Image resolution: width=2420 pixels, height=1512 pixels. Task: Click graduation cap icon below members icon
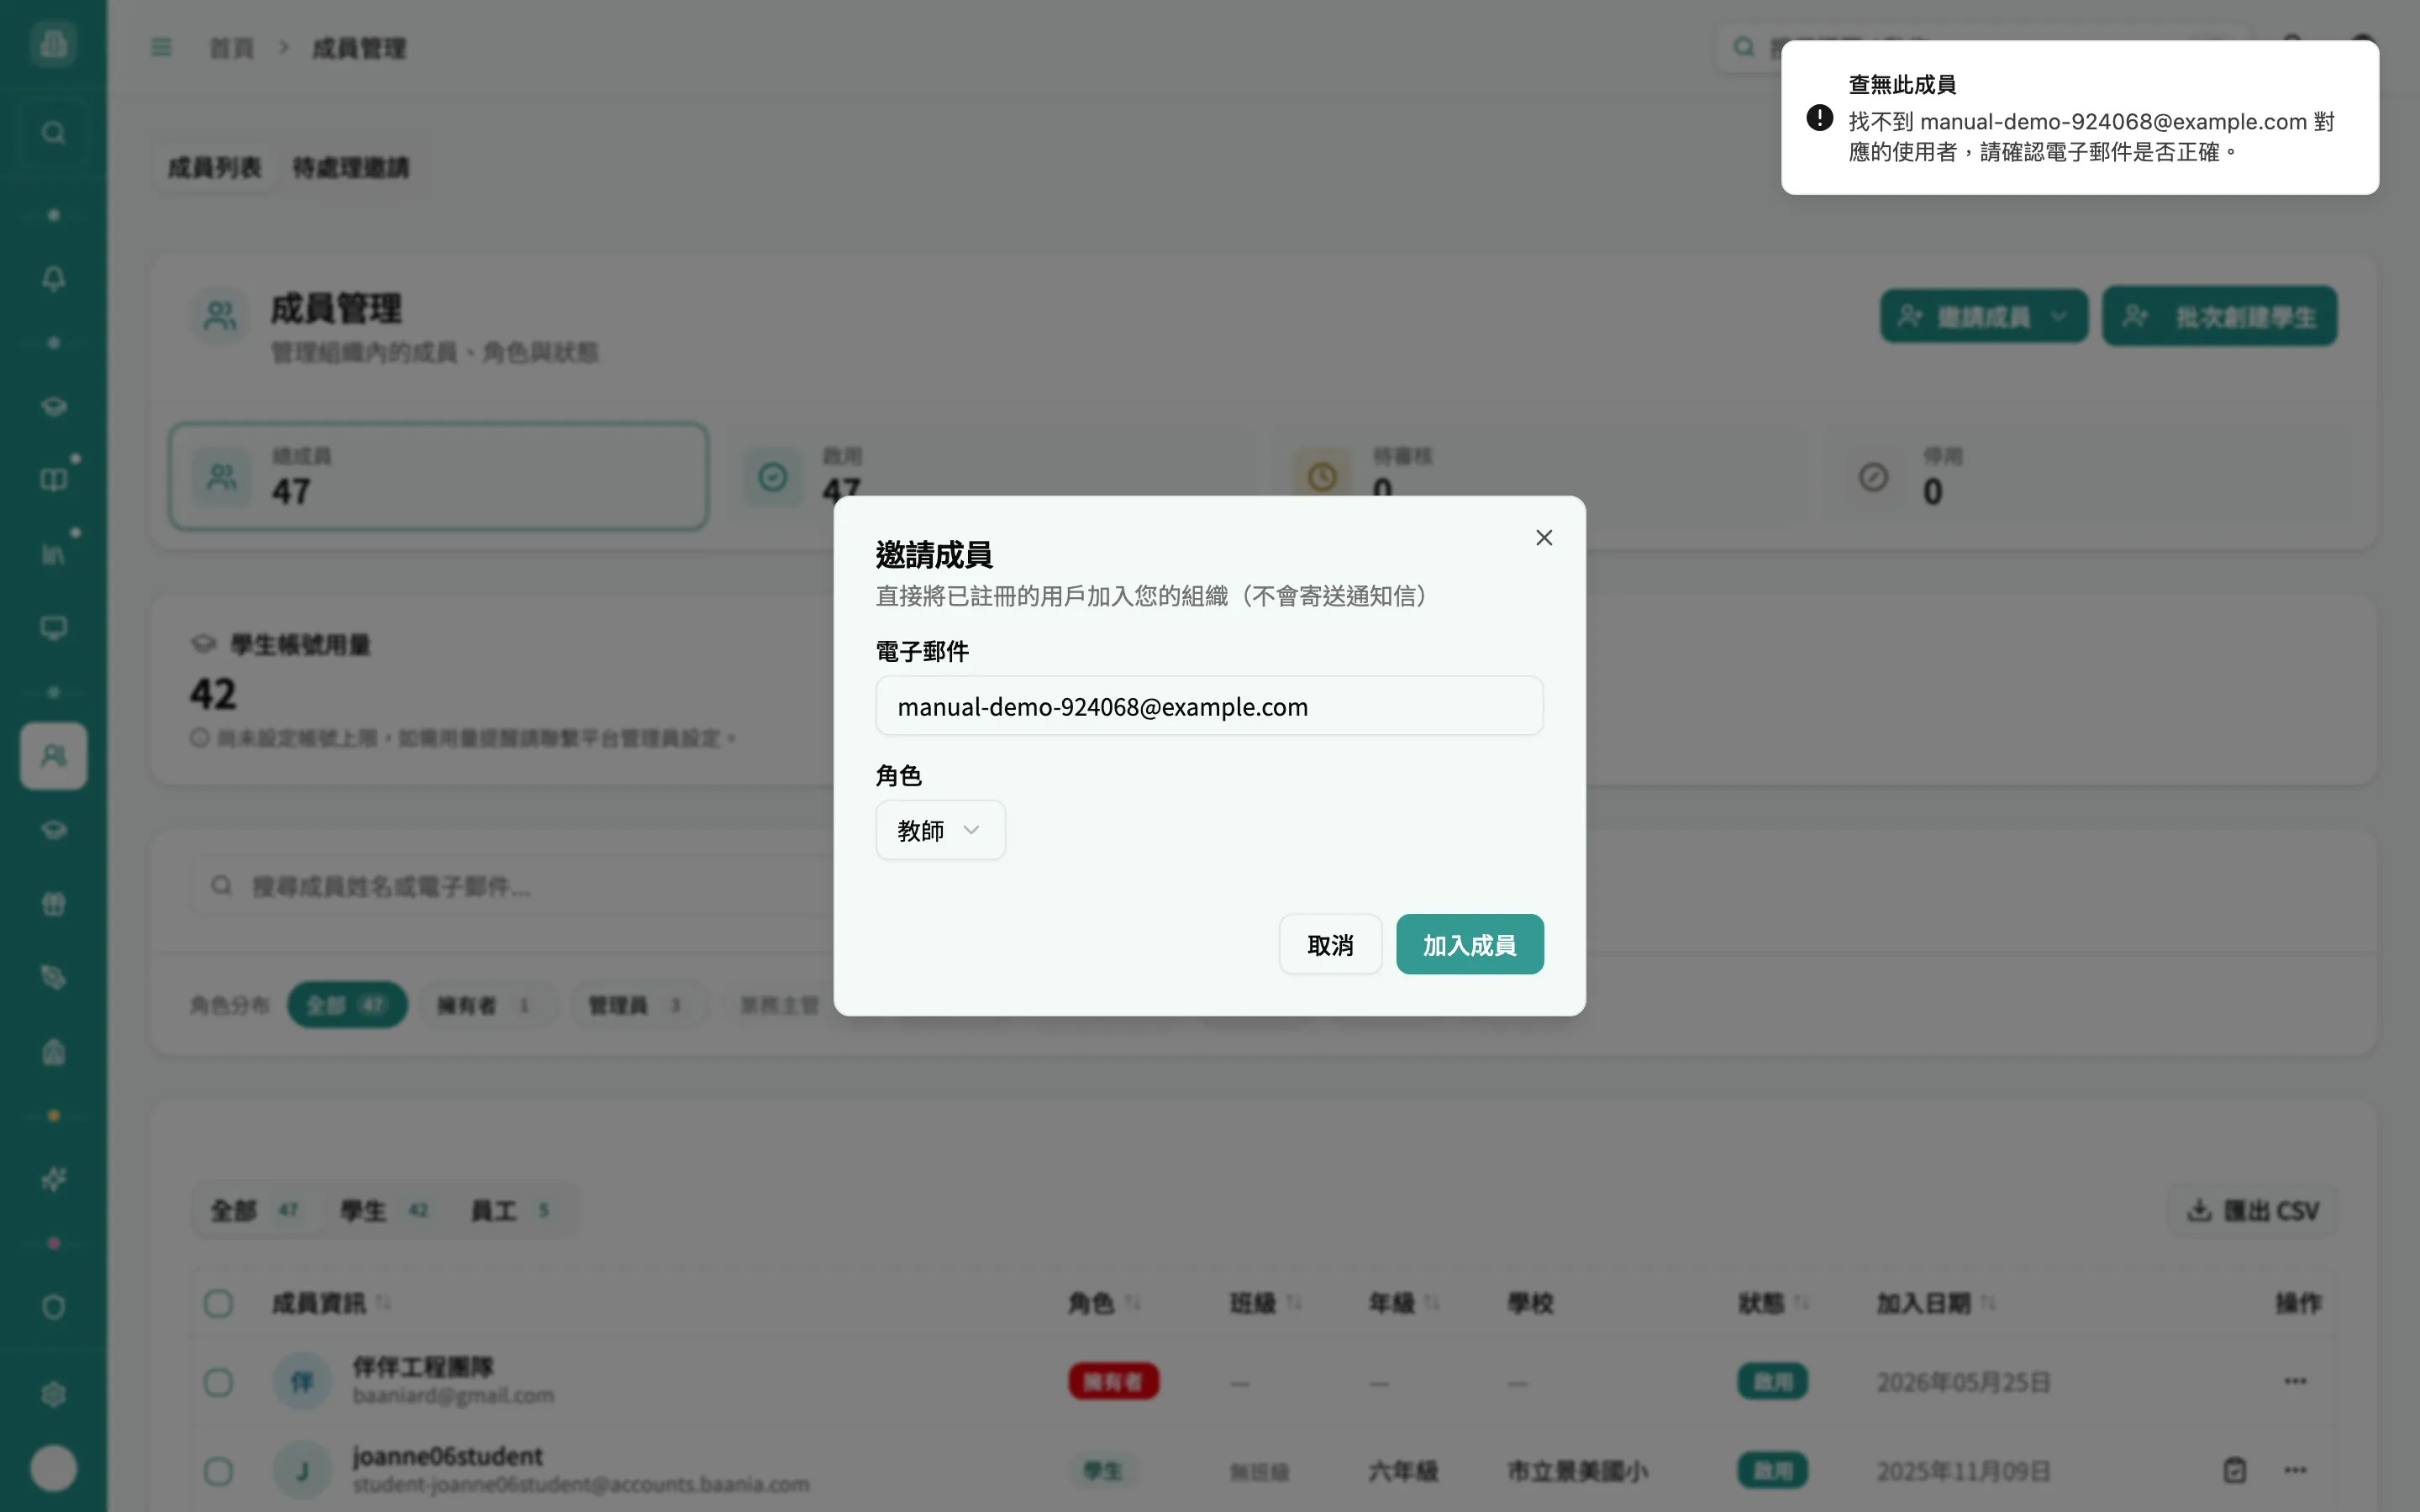[53, 830]
